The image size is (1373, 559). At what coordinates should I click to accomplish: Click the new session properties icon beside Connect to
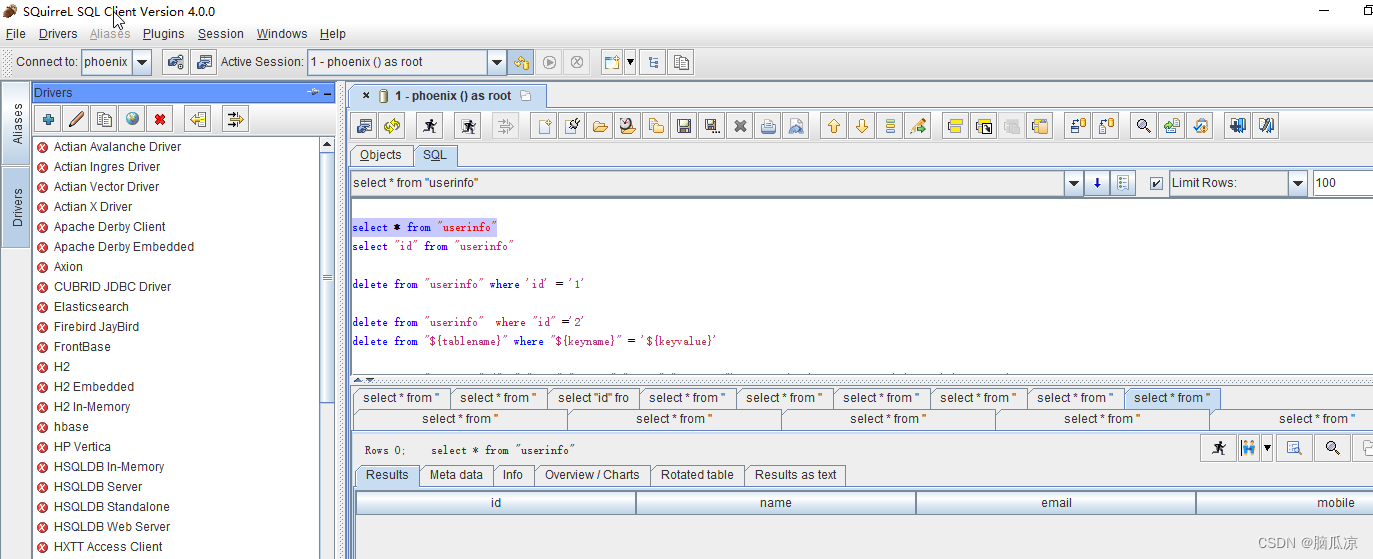(x=176, y=62)
